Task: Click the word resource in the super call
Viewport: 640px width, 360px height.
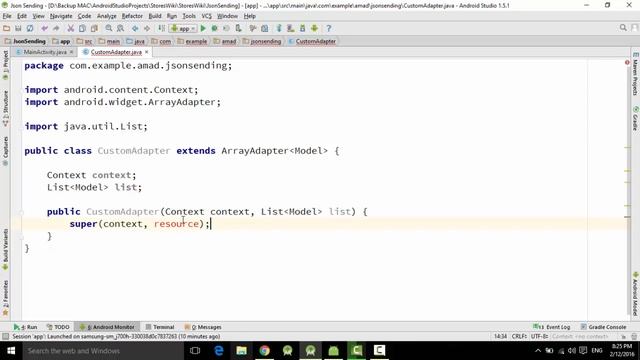Action: [x=176, y=224]
